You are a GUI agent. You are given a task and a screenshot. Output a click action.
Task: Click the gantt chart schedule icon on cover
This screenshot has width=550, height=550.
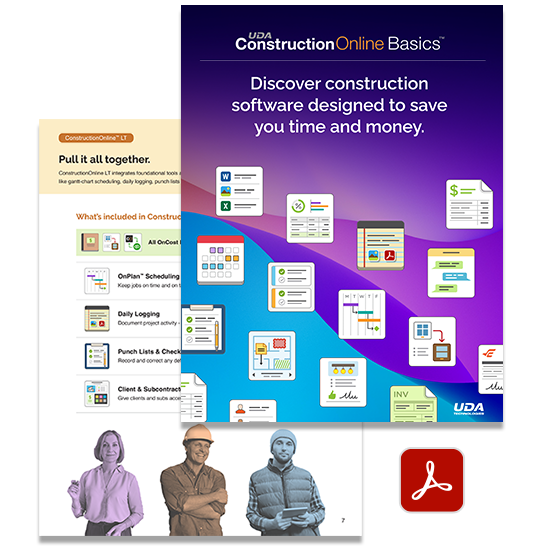pyautogui.click(x=362, y=314)
